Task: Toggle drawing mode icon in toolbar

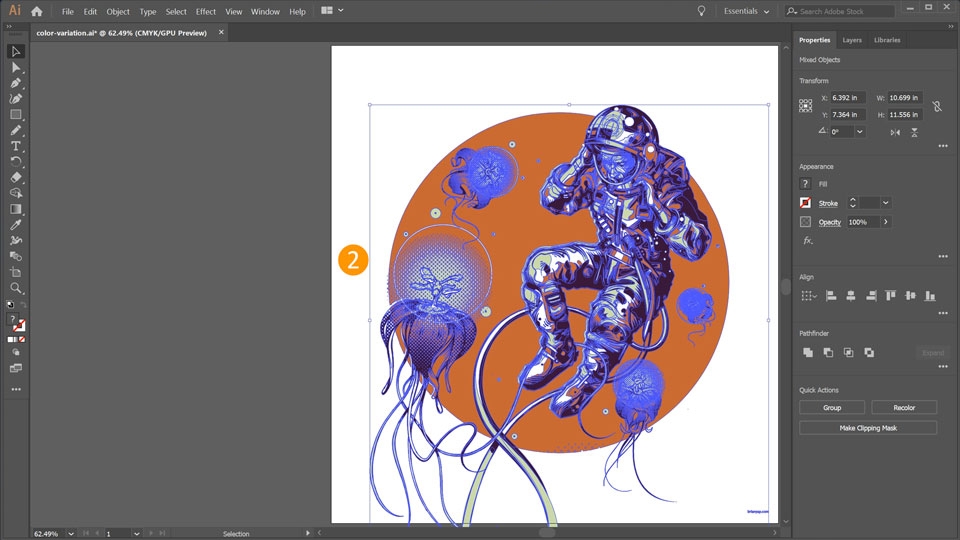Action: [x=16, y=353]
